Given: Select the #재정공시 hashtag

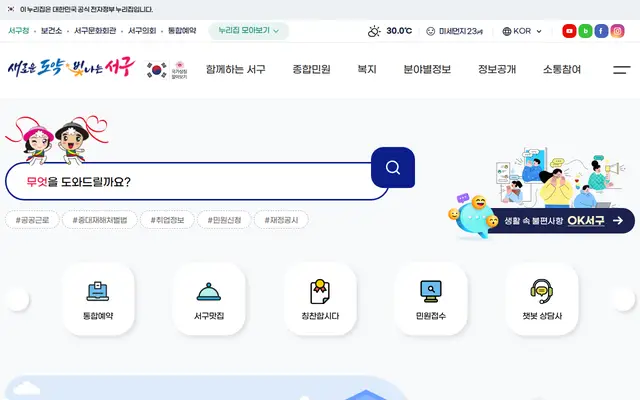Looking at the screenshot, I should 281,220.
